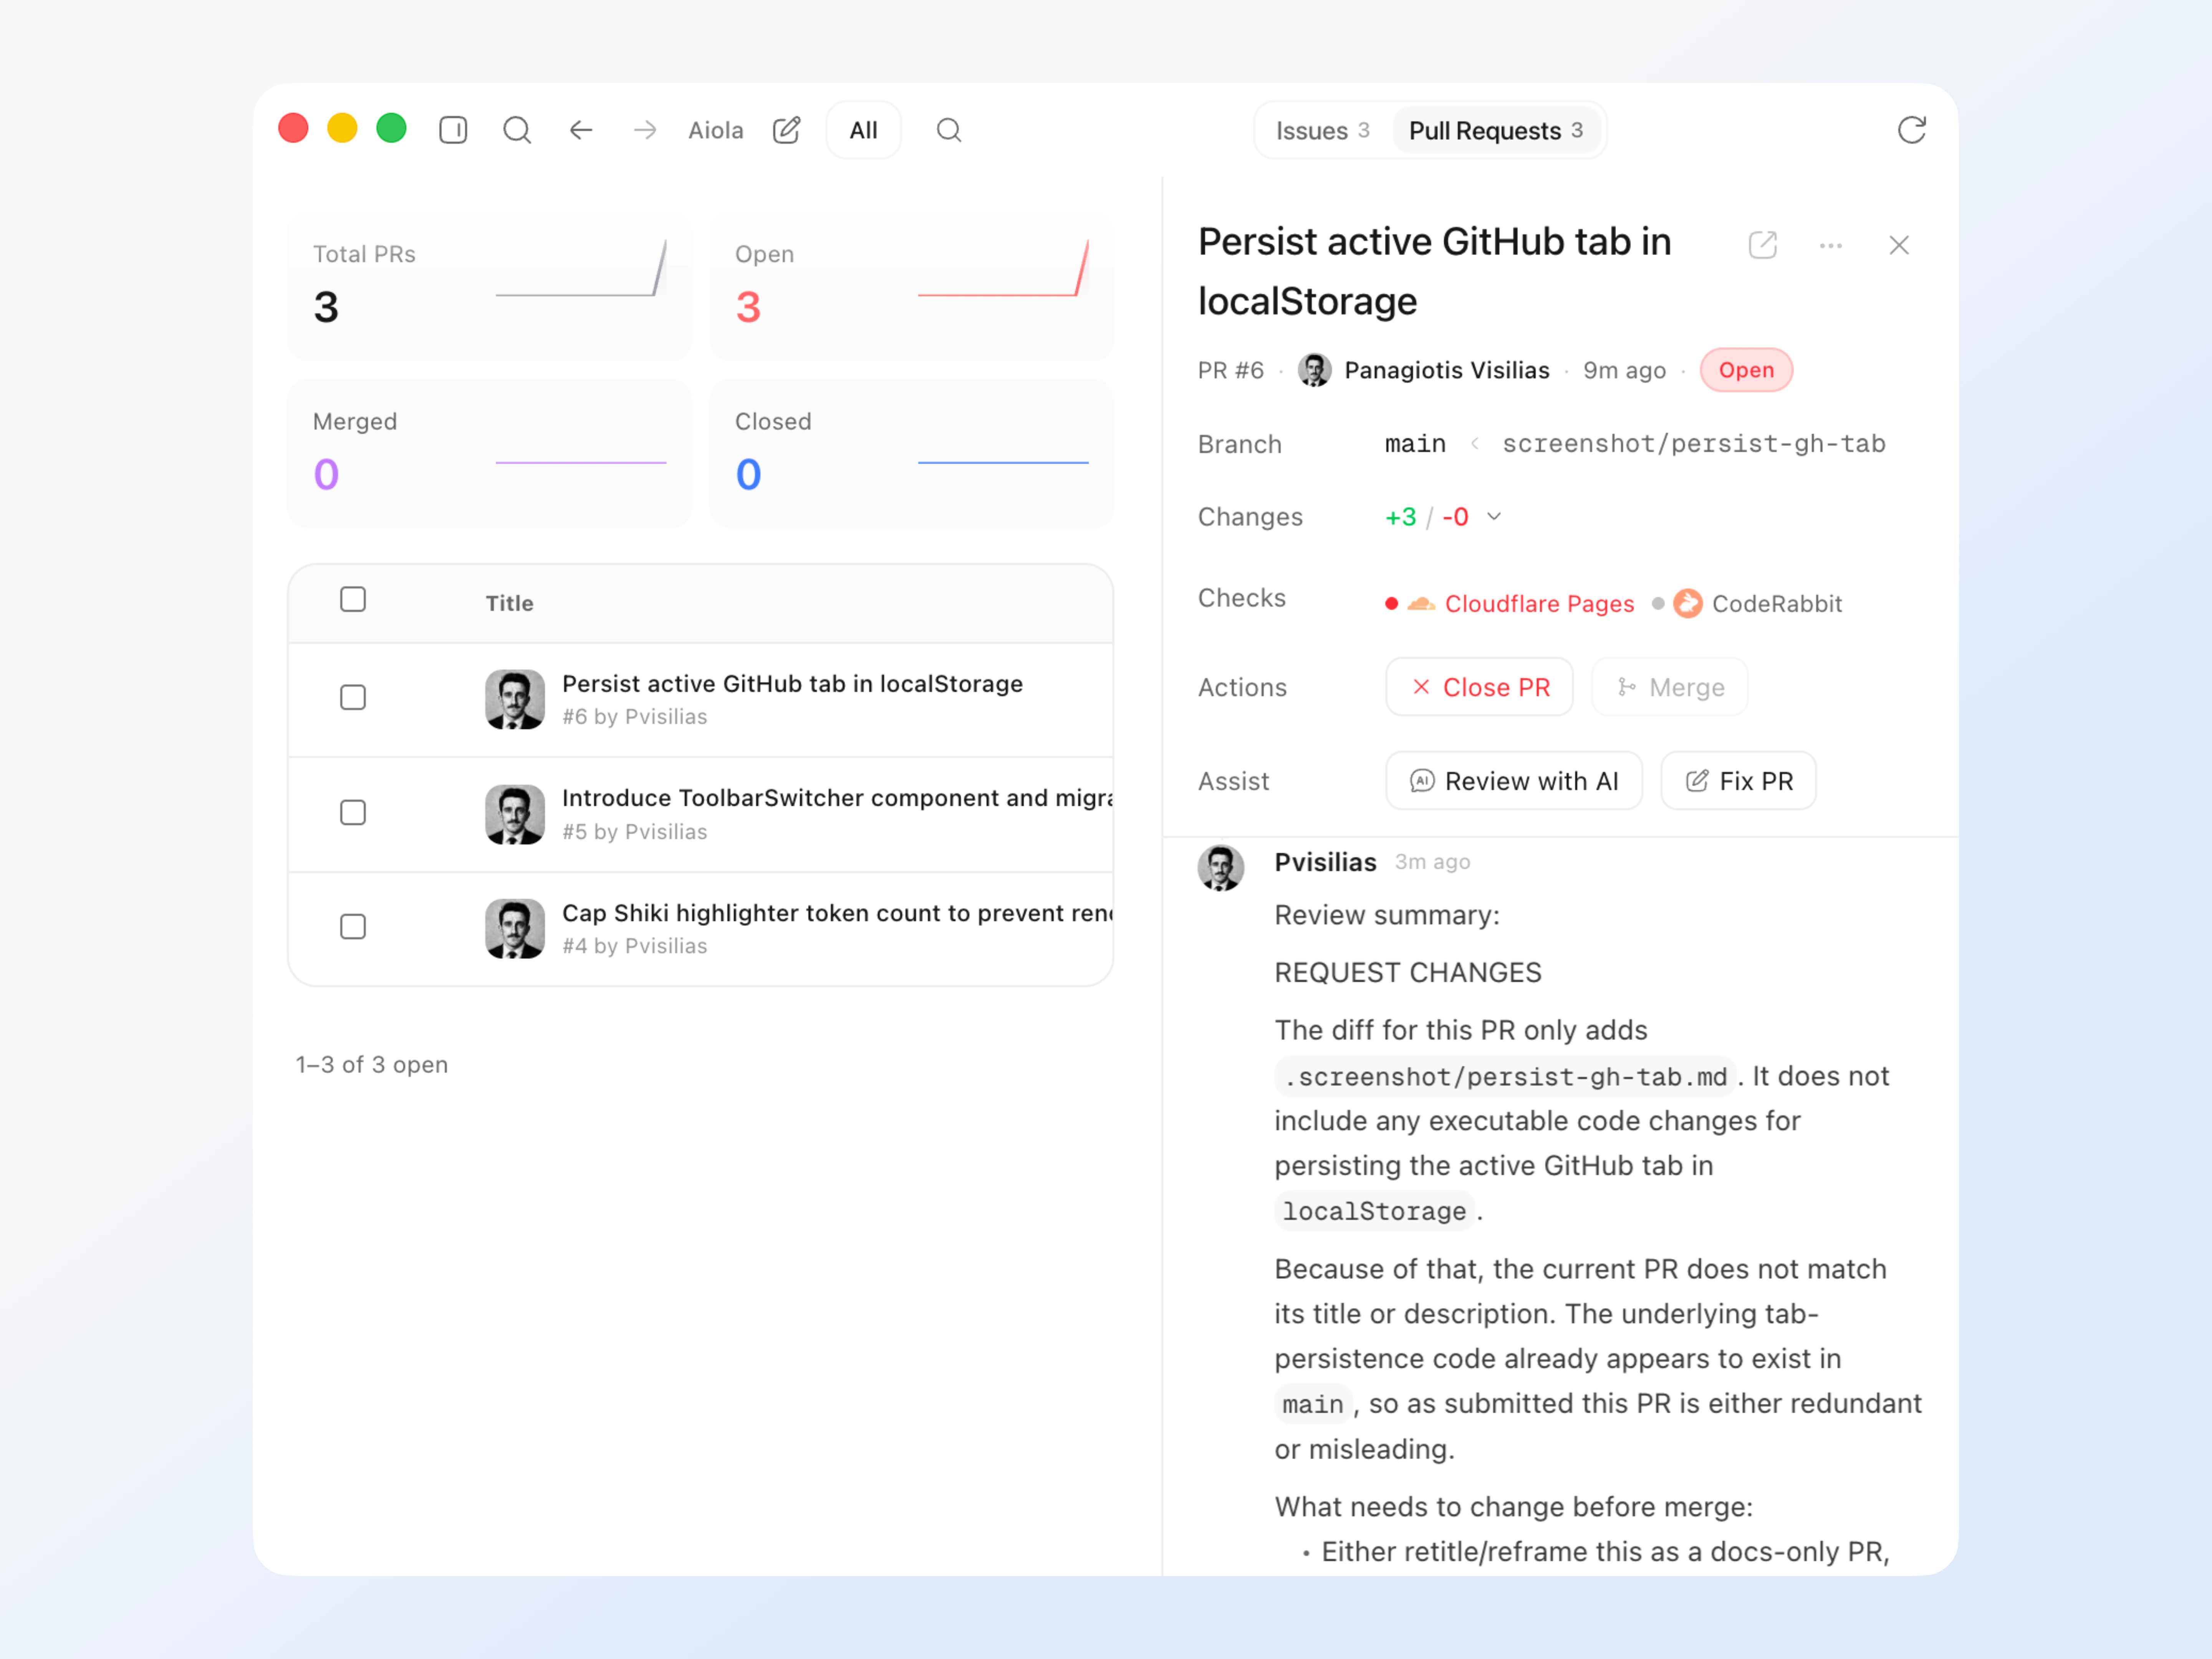Click the "9m ago" timestamp
The width and height of the screenshot is (2212, 1659).
pyautogui.click(x=1624, y=371)
